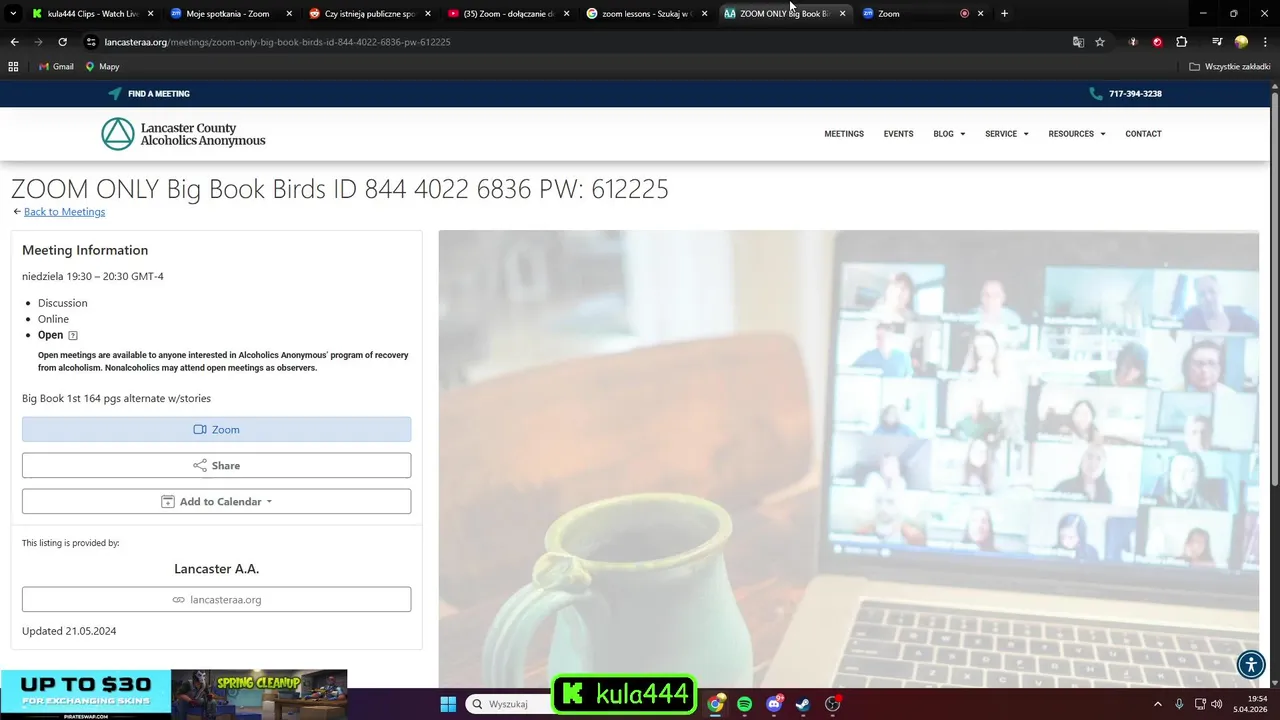Click the UP TO $30 skins ad banner
Image resolution: width=1280 pixels, height=720 pixels.
(x=85, y=693)
